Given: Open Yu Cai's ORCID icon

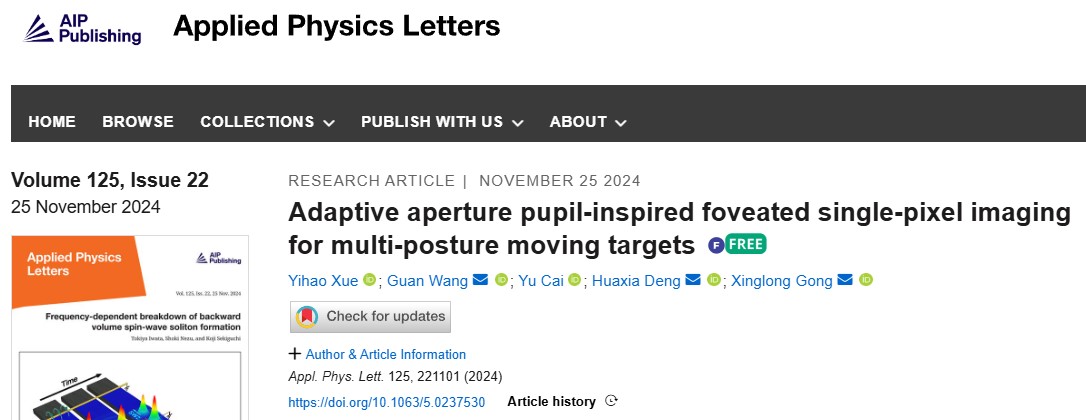Looking at the screenshot, I should [574, 280].
